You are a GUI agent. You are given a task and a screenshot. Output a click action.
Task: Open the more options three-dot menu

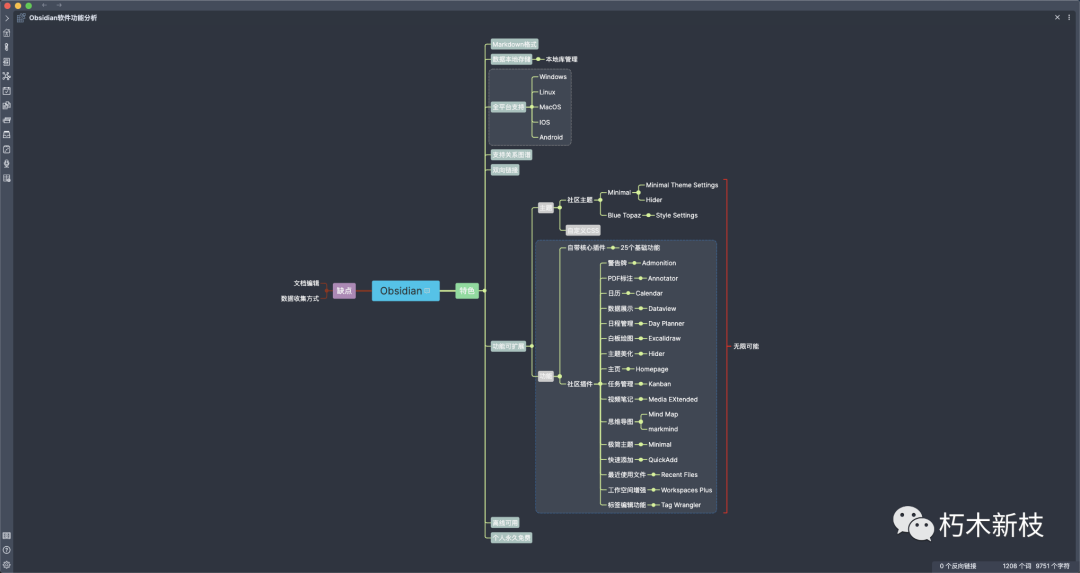tap(1070, 17)
